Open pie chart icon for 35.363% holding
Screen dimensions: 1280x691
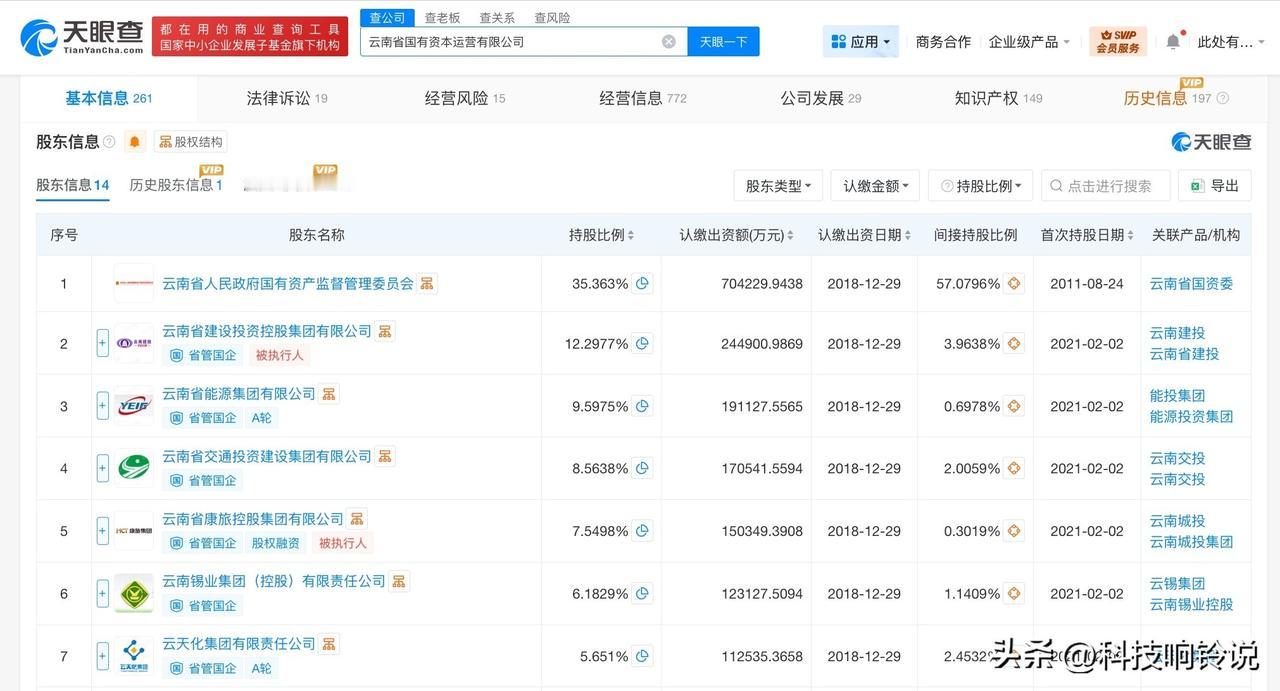[643, 284]
